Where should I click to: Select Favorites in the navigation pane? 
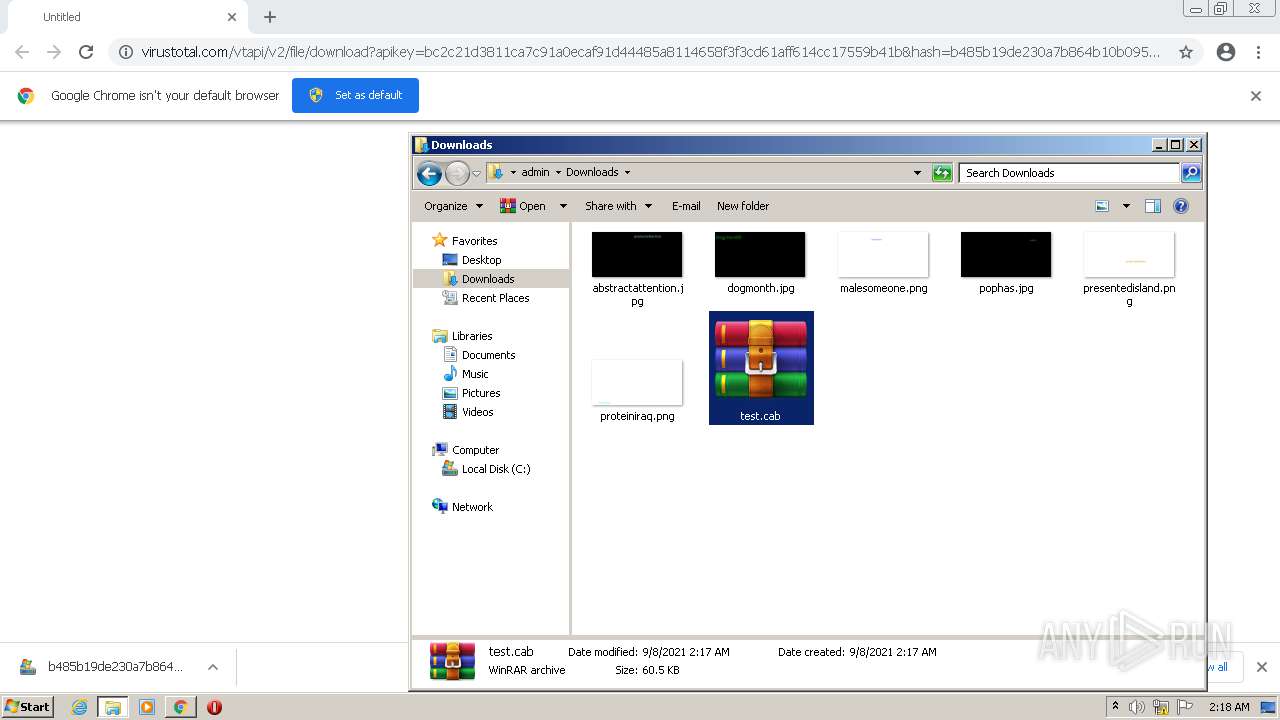(x=474, y=241)
